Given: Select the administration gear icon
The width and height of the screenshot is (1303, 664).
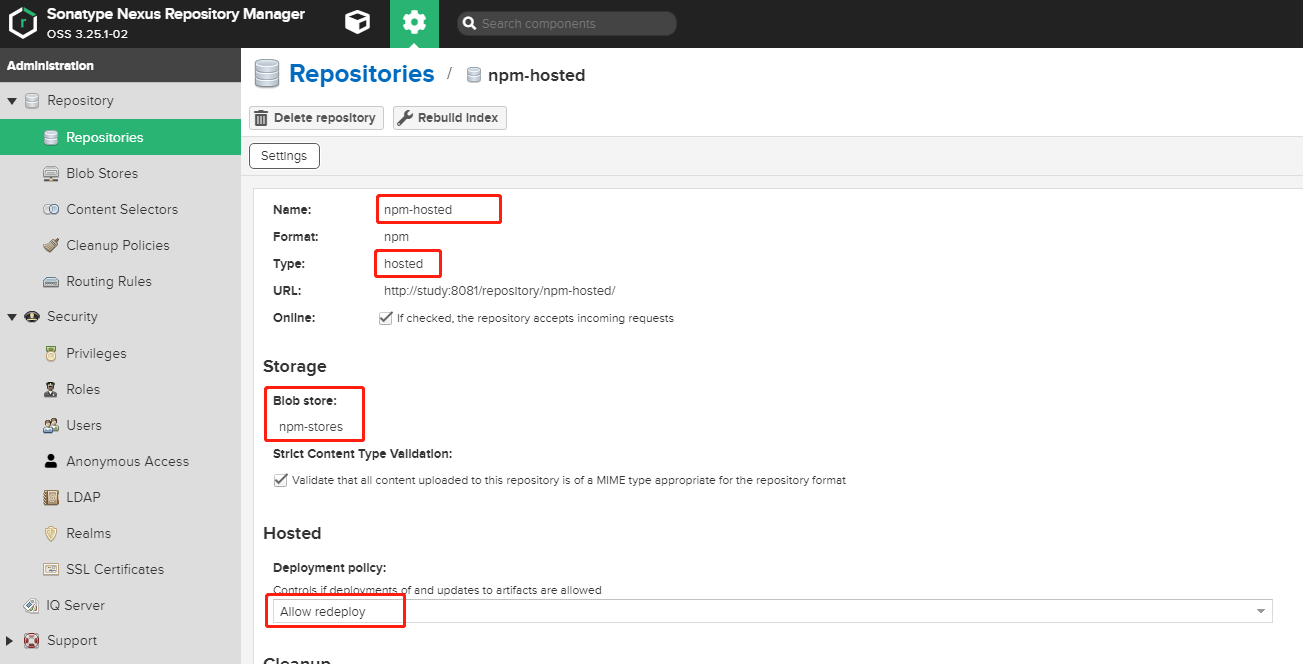Looking at the screenshot, I should tap(414, 23).
